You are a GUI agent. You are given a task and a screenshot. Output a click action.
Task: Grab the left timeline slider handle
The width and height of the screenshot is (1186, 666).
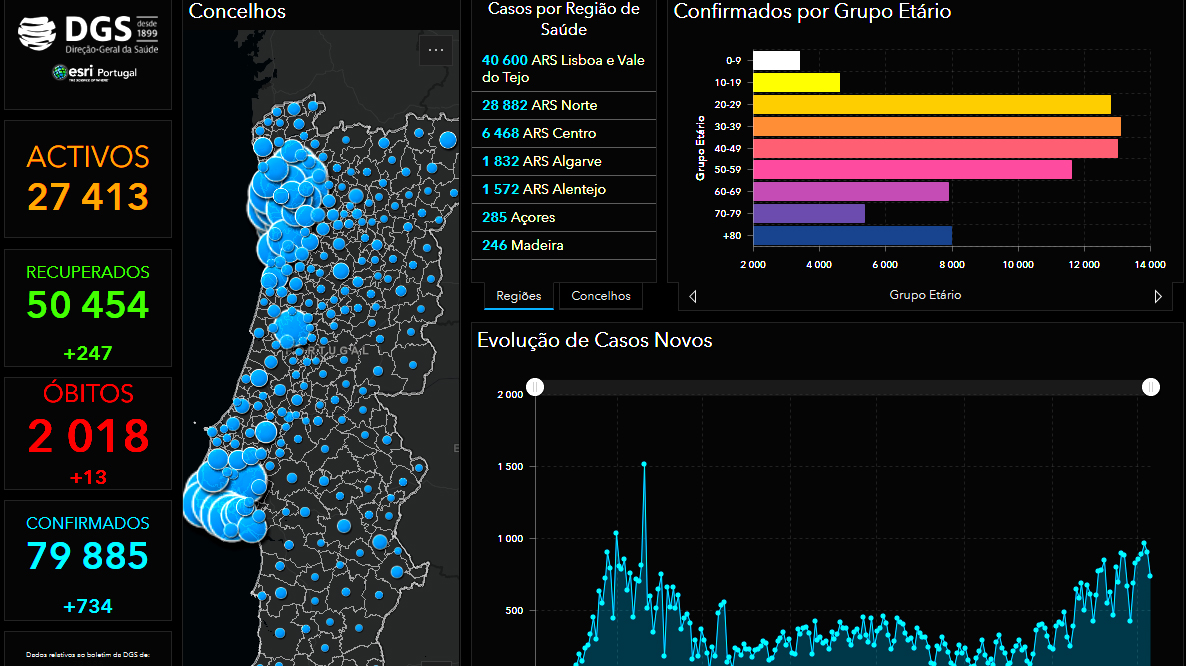click(535, 387)
